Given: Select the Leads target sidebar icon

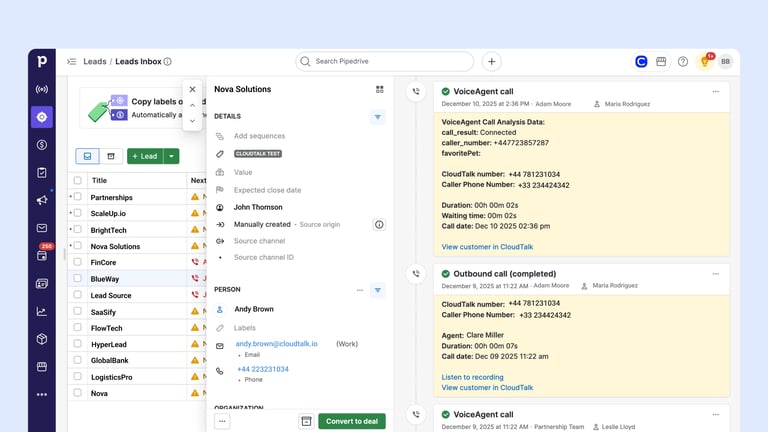Looking at the screenshot, I should coord(42,117).
